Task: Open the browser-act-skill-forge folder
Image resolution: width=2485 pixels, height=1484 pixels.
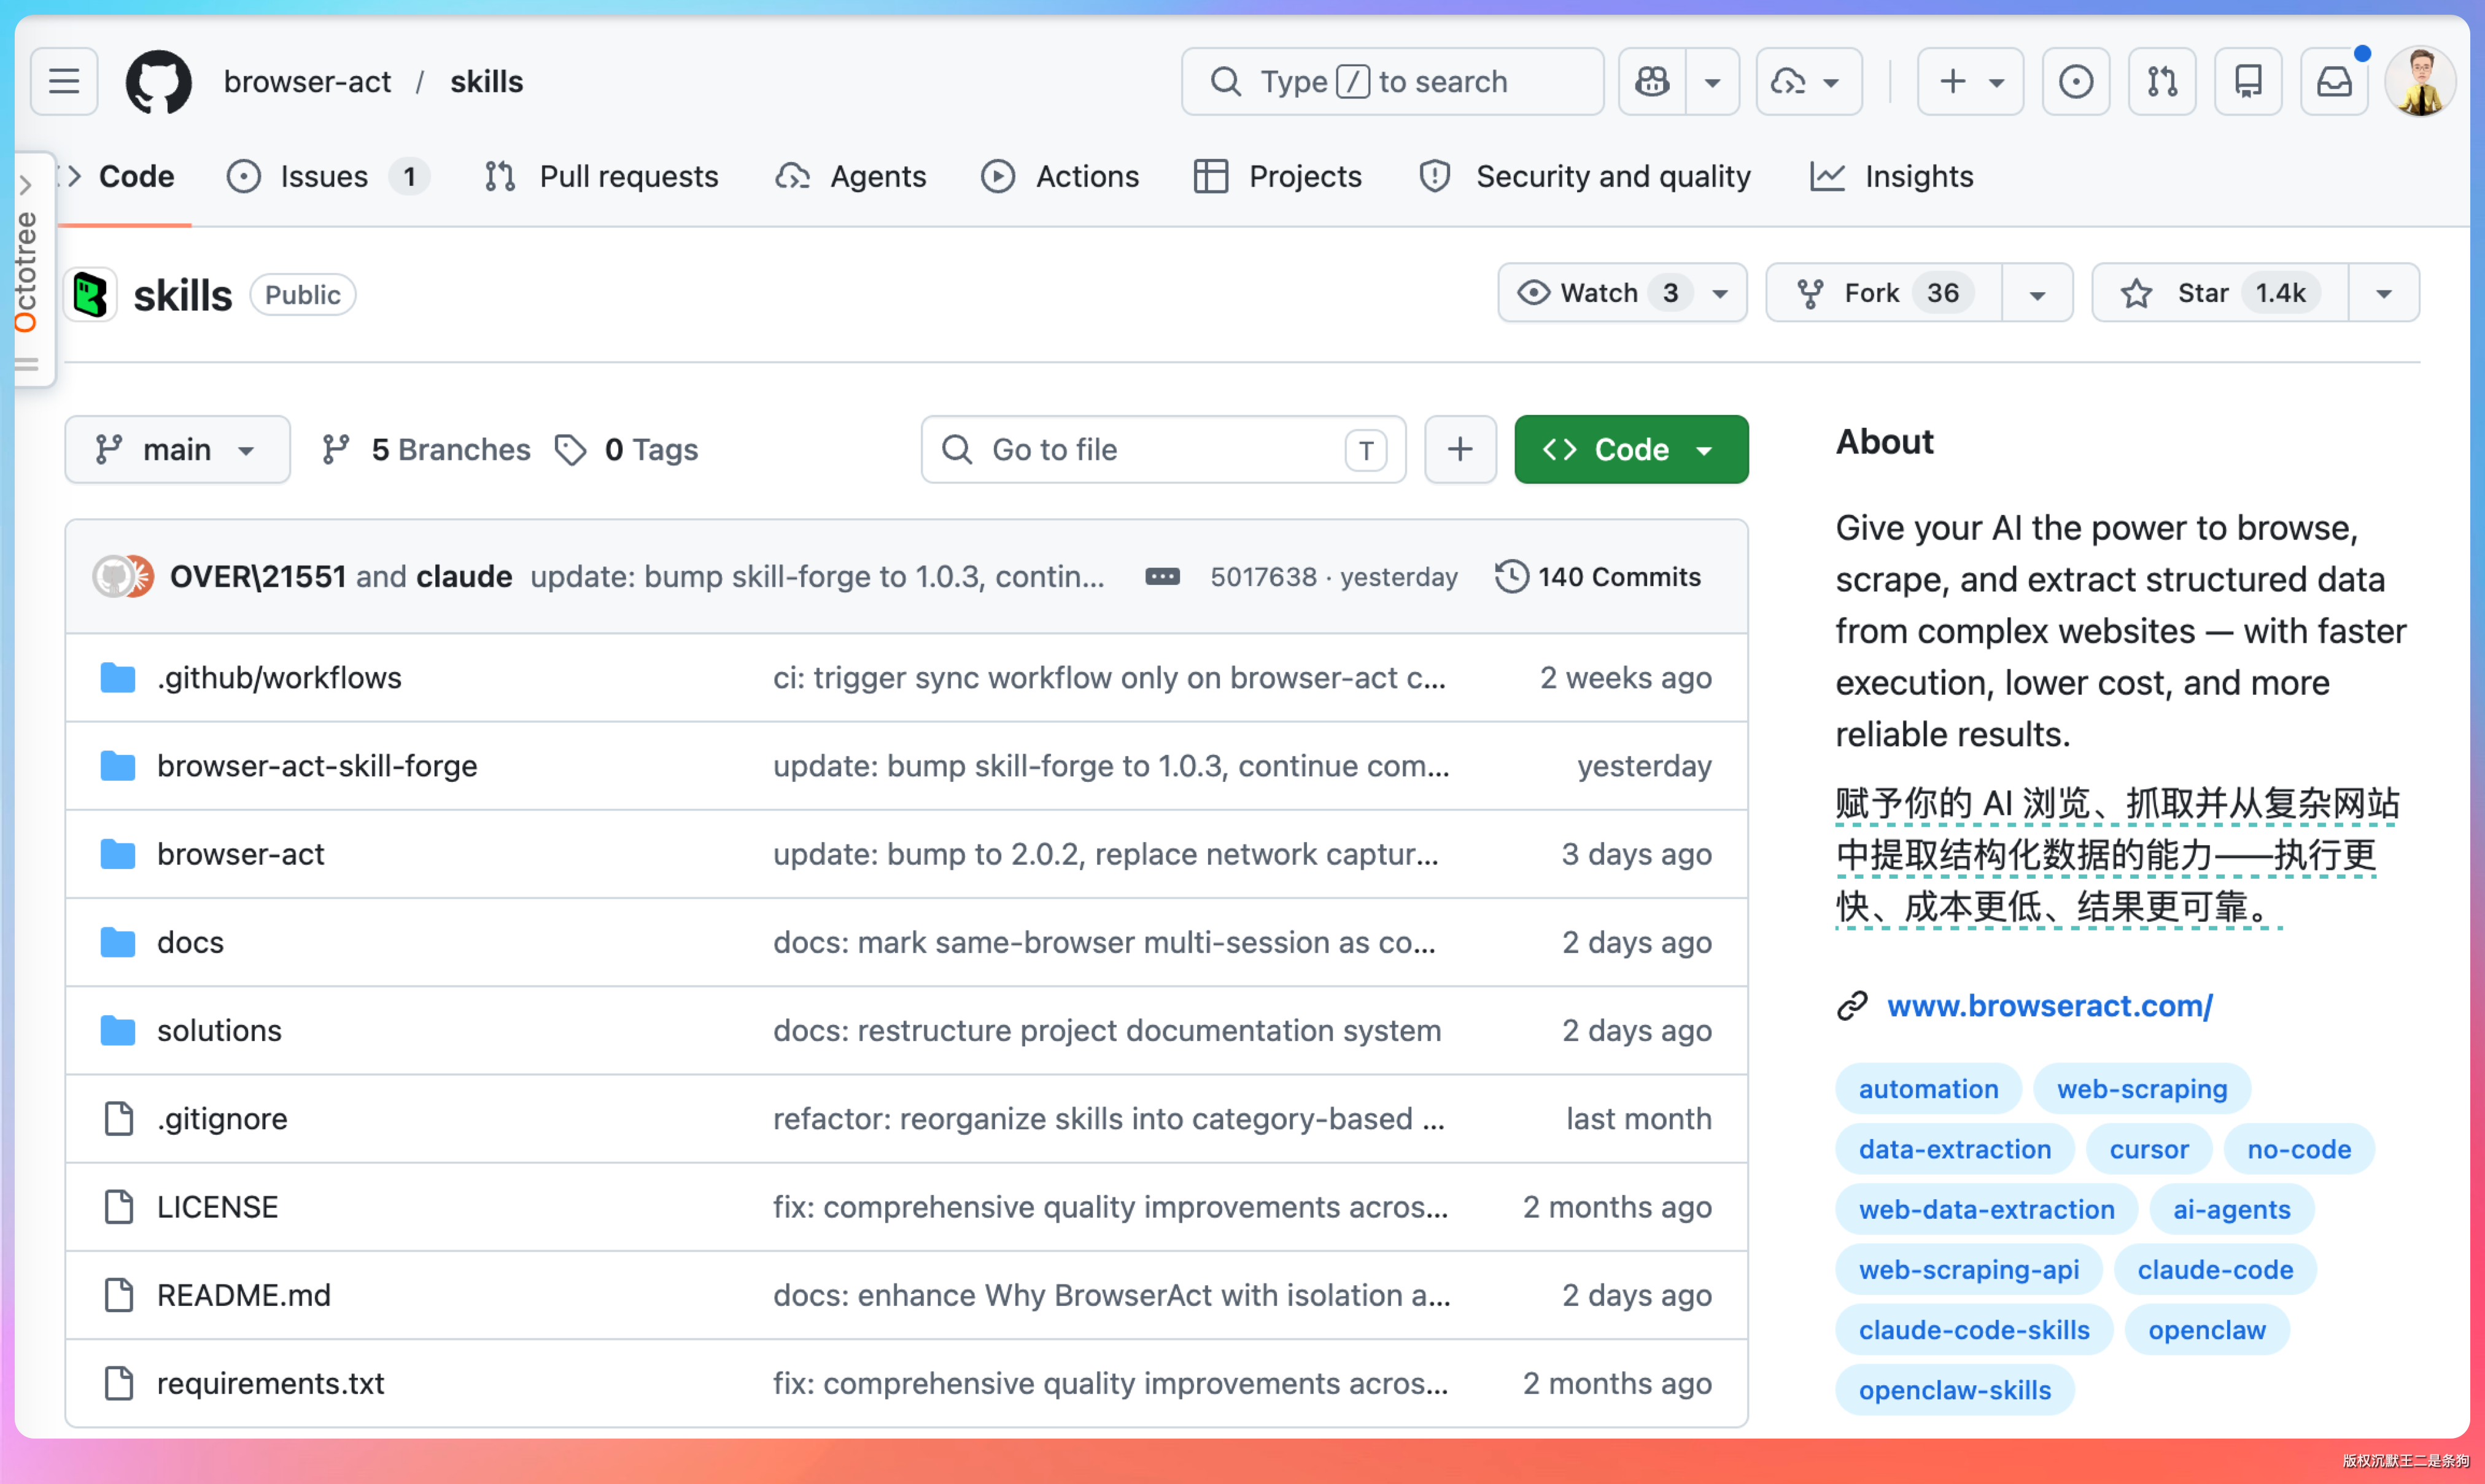Action: (317, 766)
